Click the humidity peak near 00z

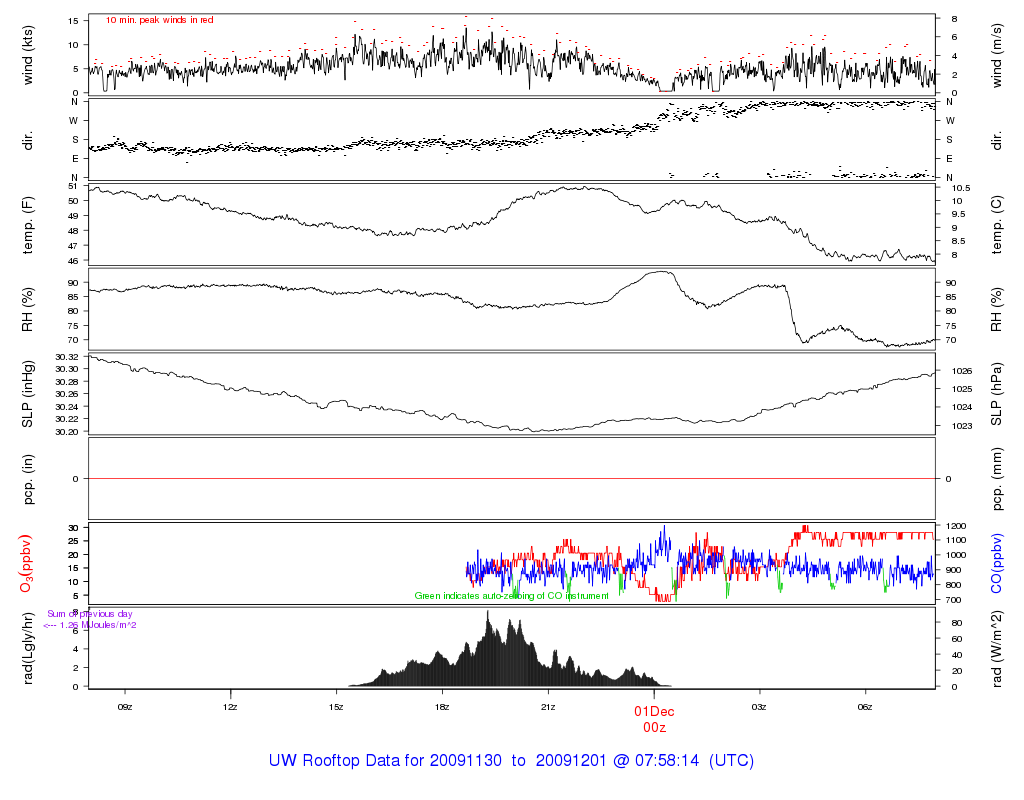663,272
